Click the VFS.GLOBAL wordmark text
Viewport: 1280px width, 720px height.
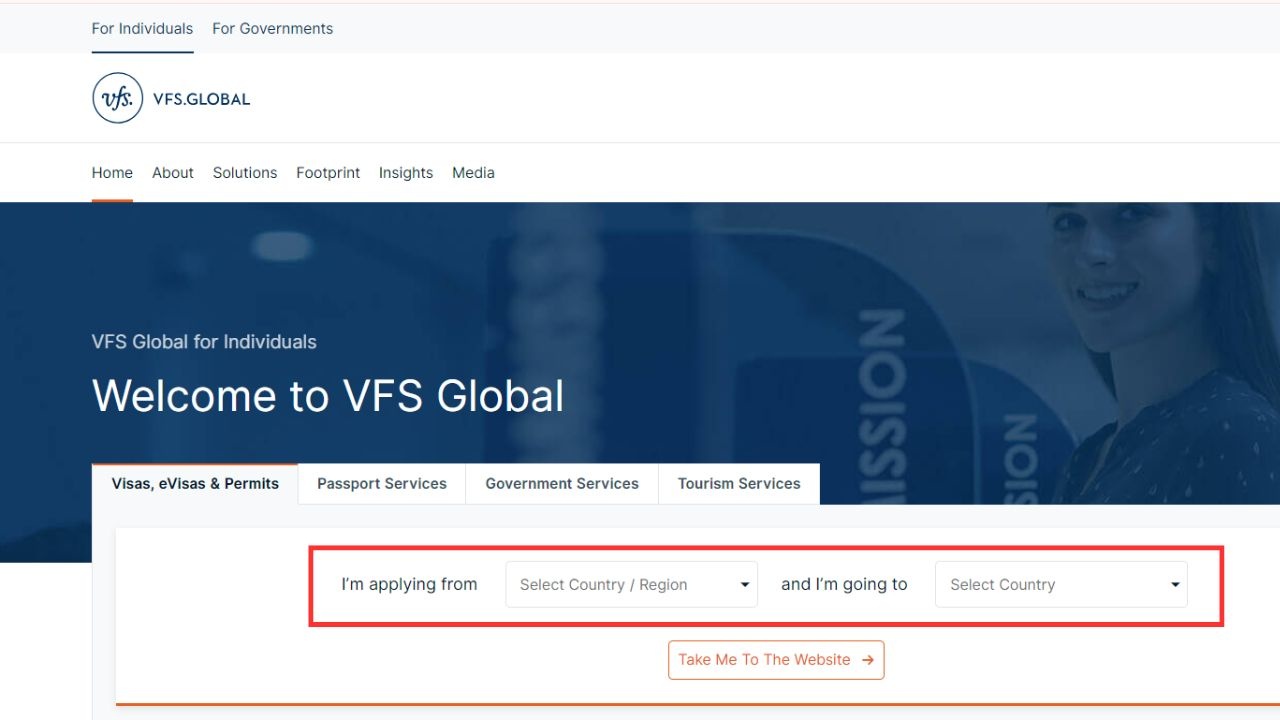point(202,99)
